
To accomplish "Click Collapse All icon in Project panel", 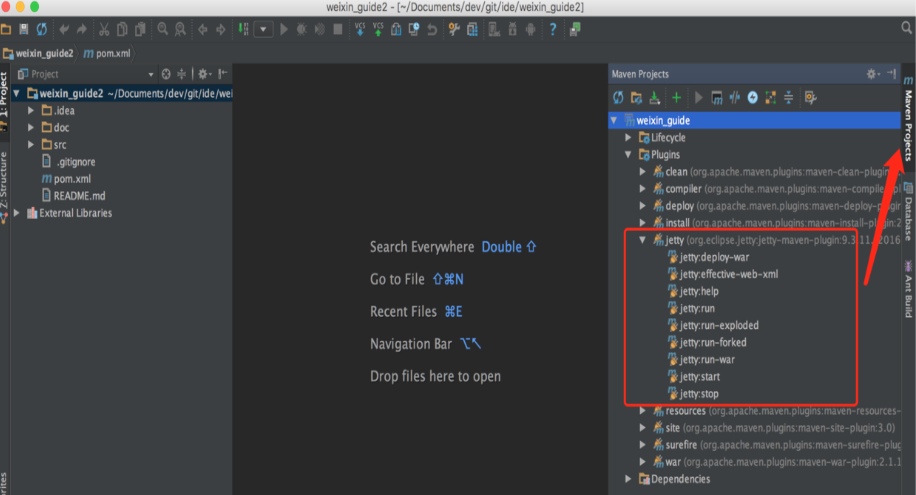I will tap(182, 74).
